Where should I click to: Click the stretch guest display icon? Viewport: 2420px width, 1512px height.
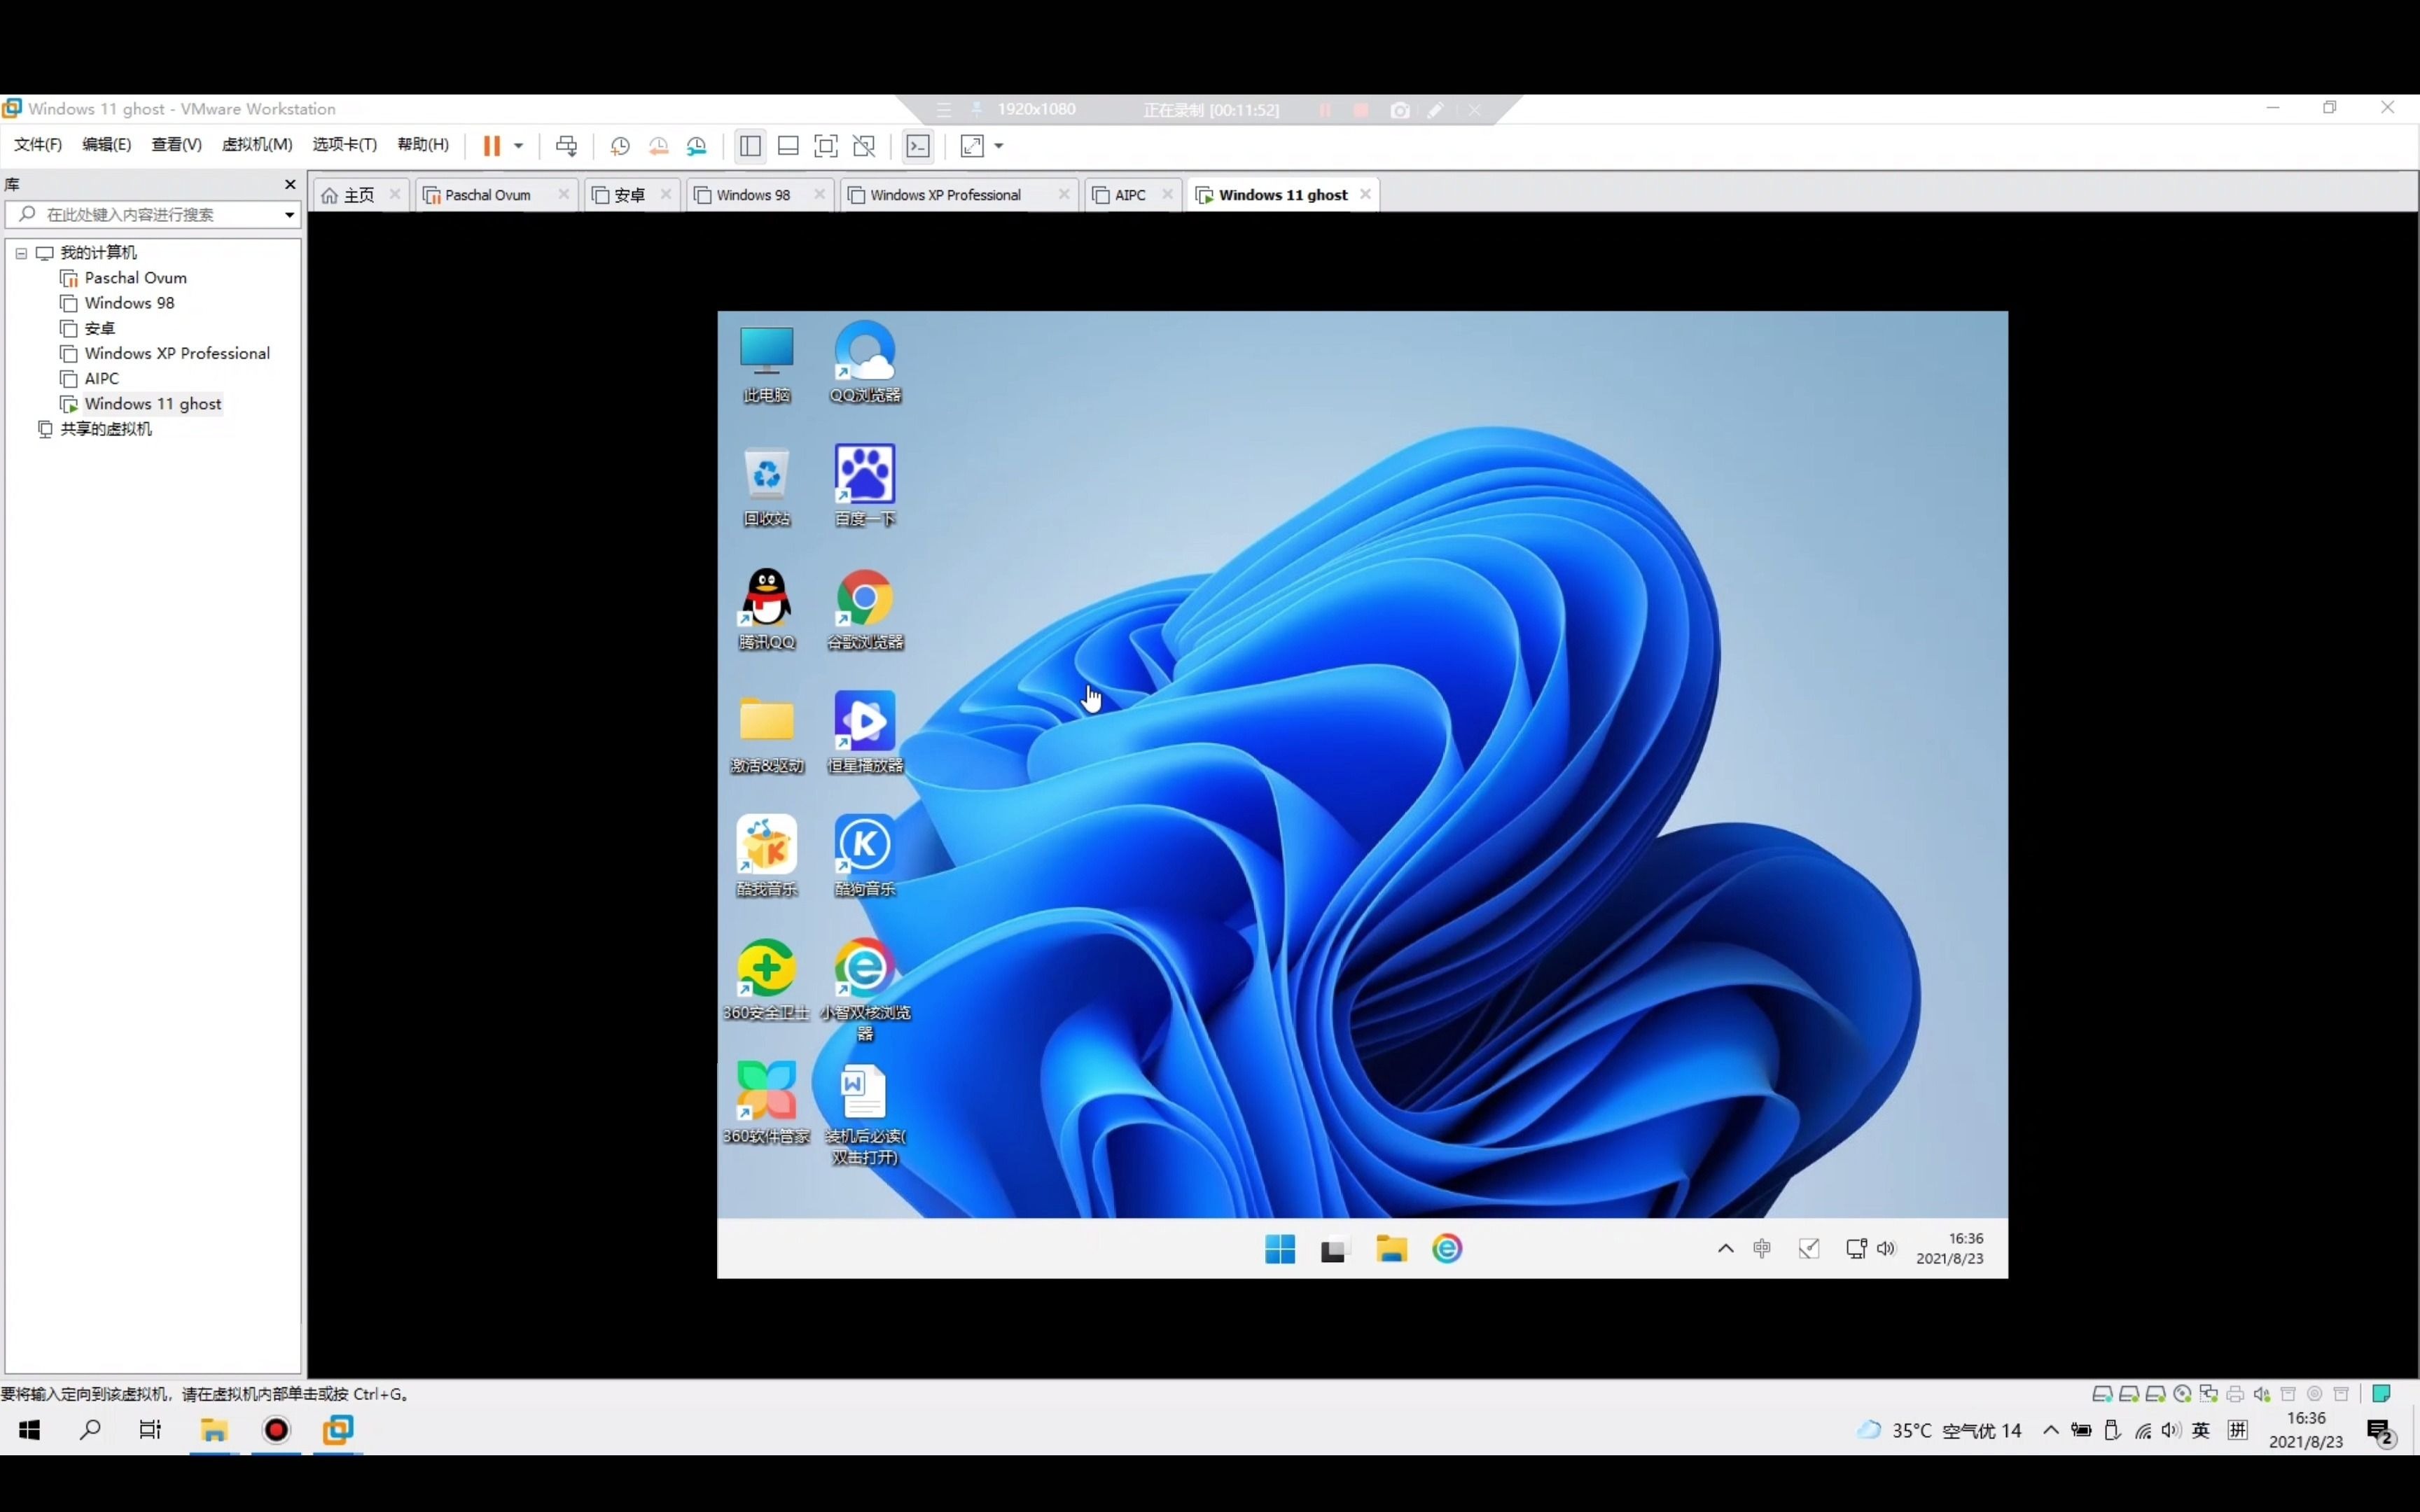(972, 146)
